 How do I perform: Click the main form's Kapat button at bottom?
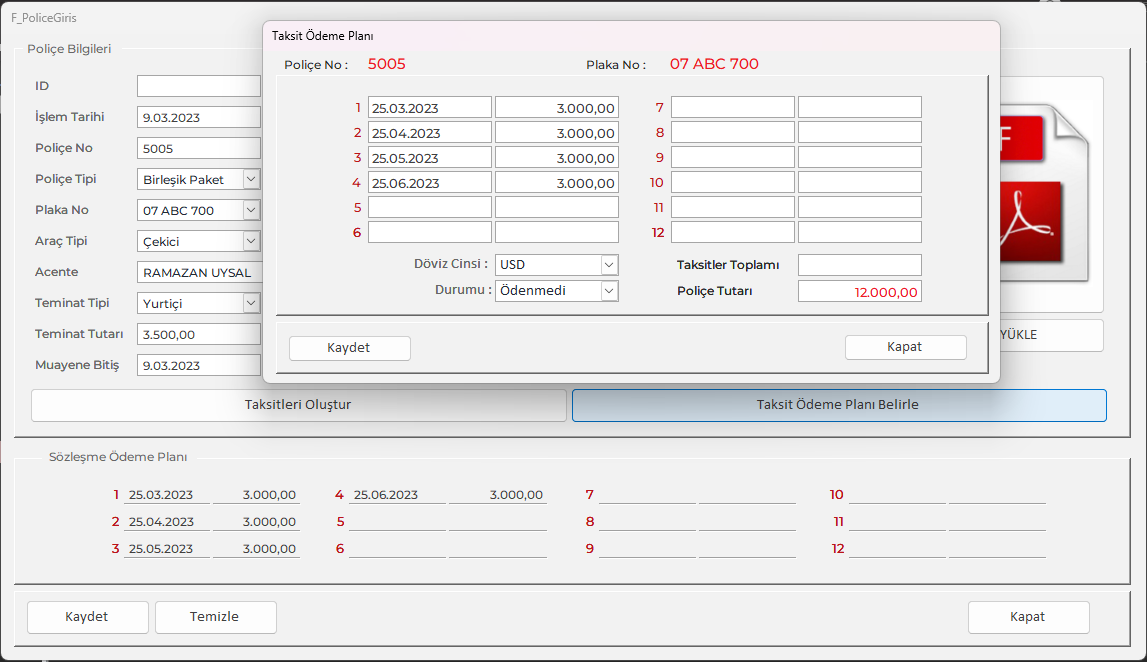1028,617
